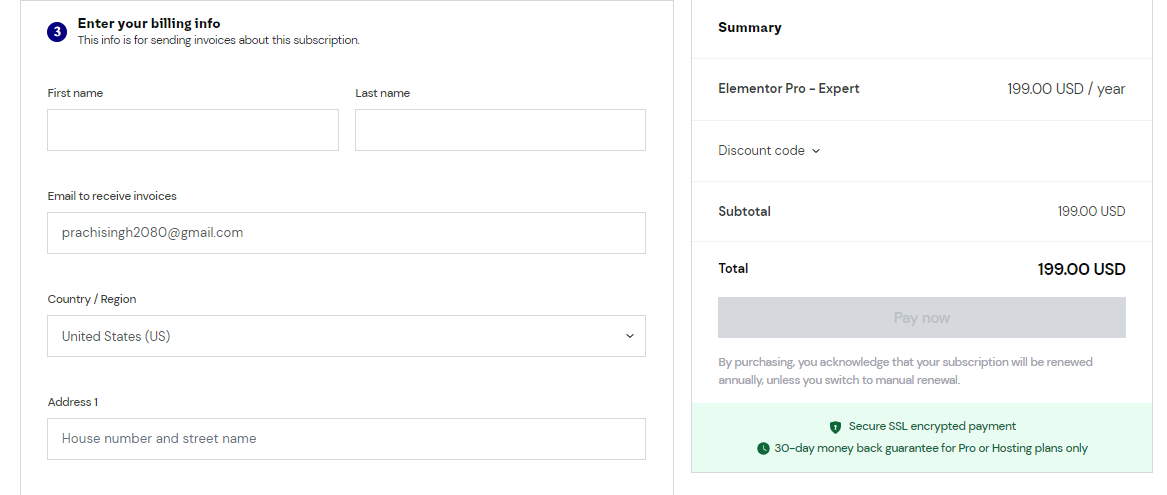This screenshot has height=495, width=1167.
Task: Click the bold Total 199.00 USD amount
Action: (1081, 269)
